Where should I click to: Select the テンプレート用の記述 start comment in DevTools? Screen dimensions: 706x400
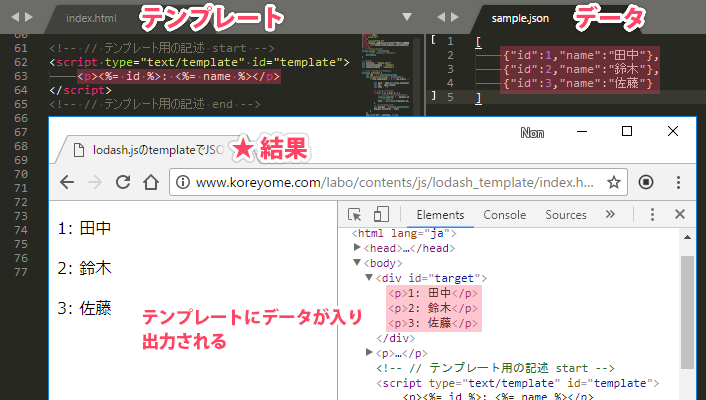495,368
